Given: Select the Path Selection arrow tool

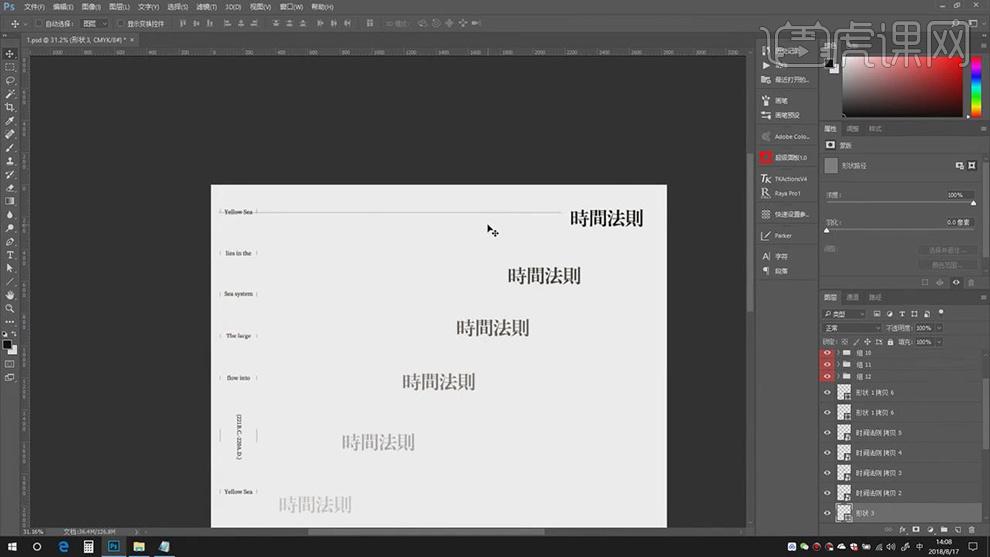Looking at the screenshot, I should tap(9, 268).
